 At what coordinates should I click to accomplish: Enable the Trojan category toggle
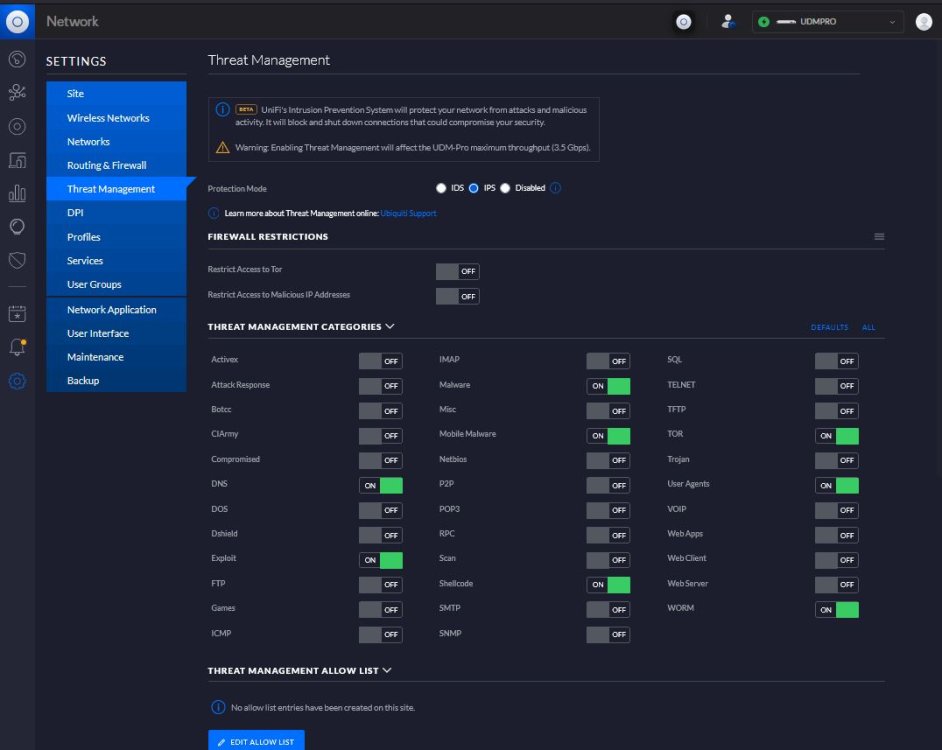(x=836, y=460)
